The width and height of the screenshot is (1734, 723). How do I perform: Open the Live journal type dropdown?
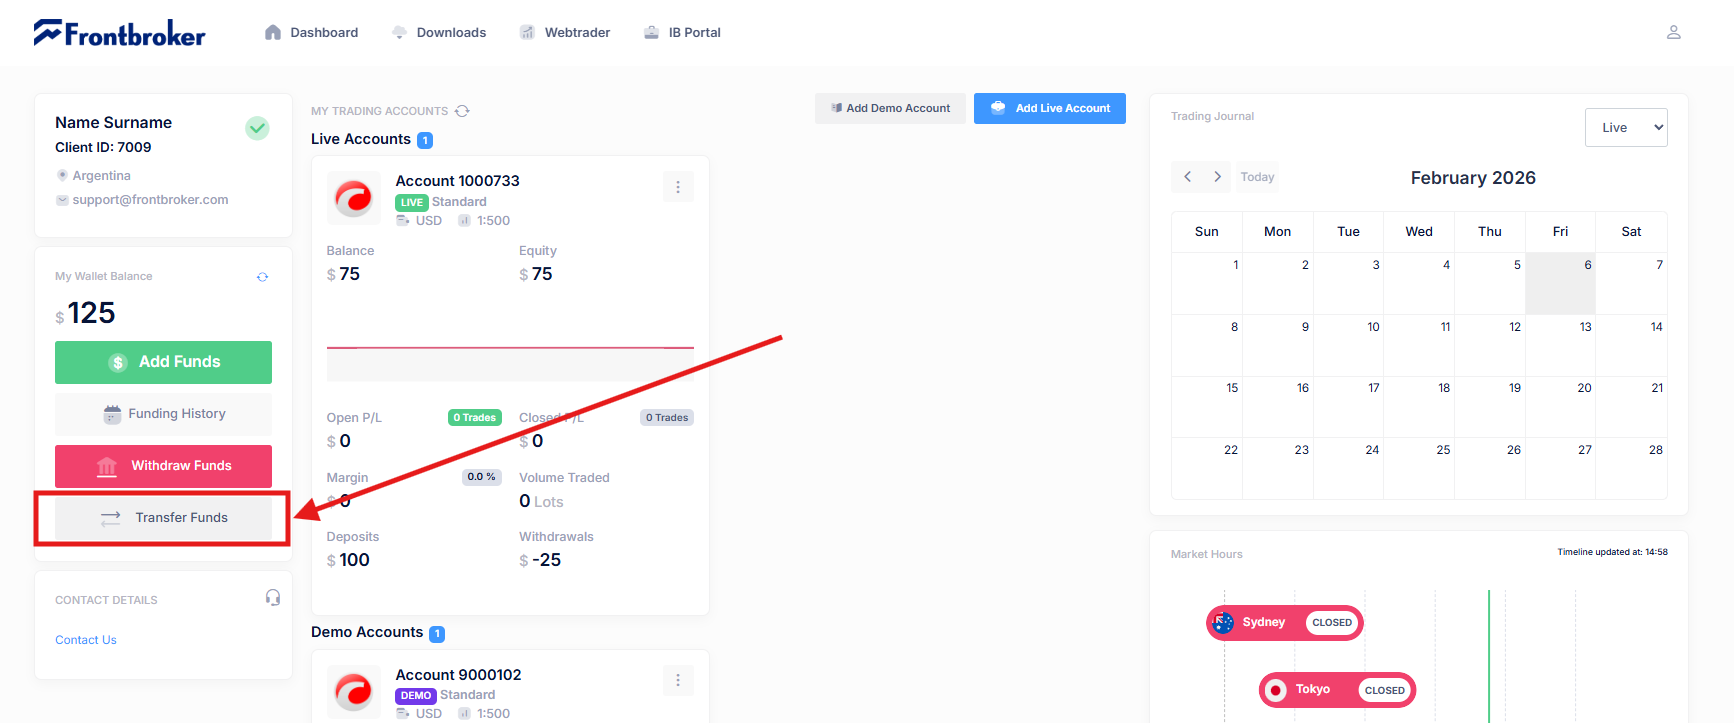pos(1625,128)
